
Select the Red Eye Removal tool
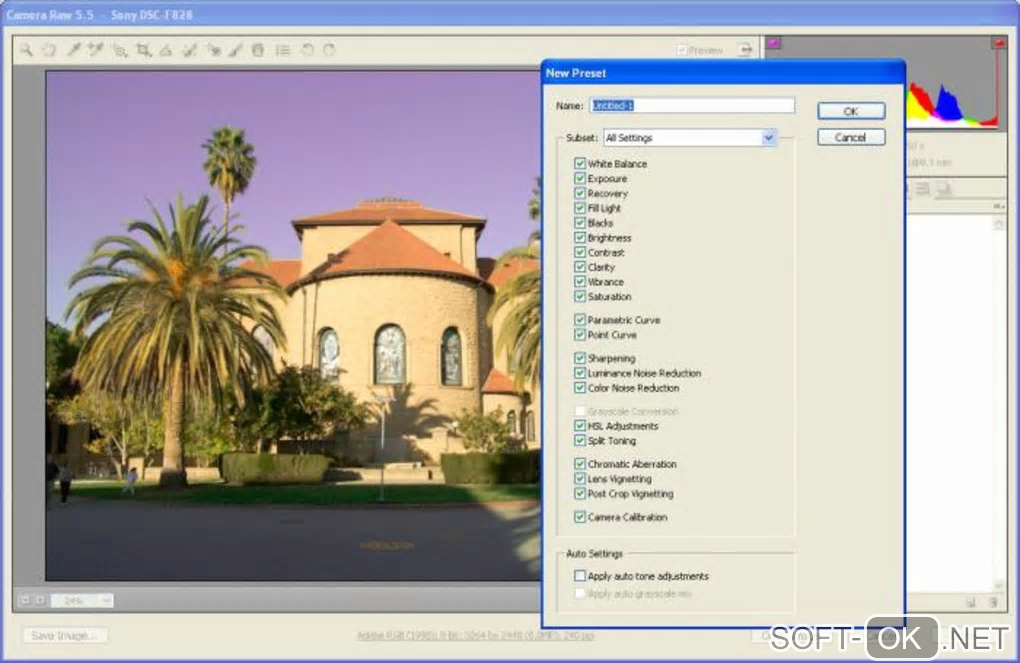tap(213, 49)
